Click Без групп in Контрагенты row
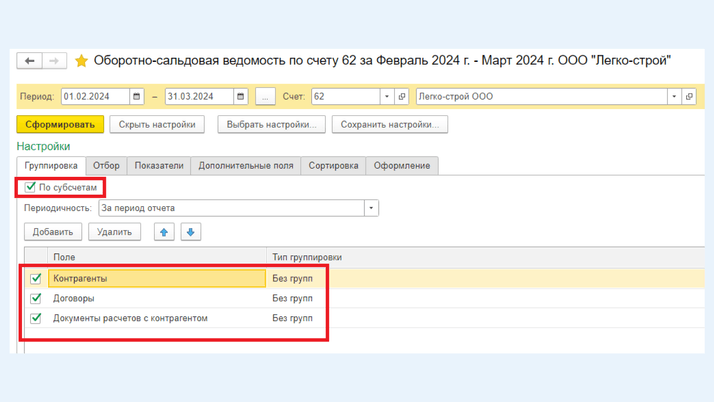Screen dimensions: 714x402 (x=292, y=278)
